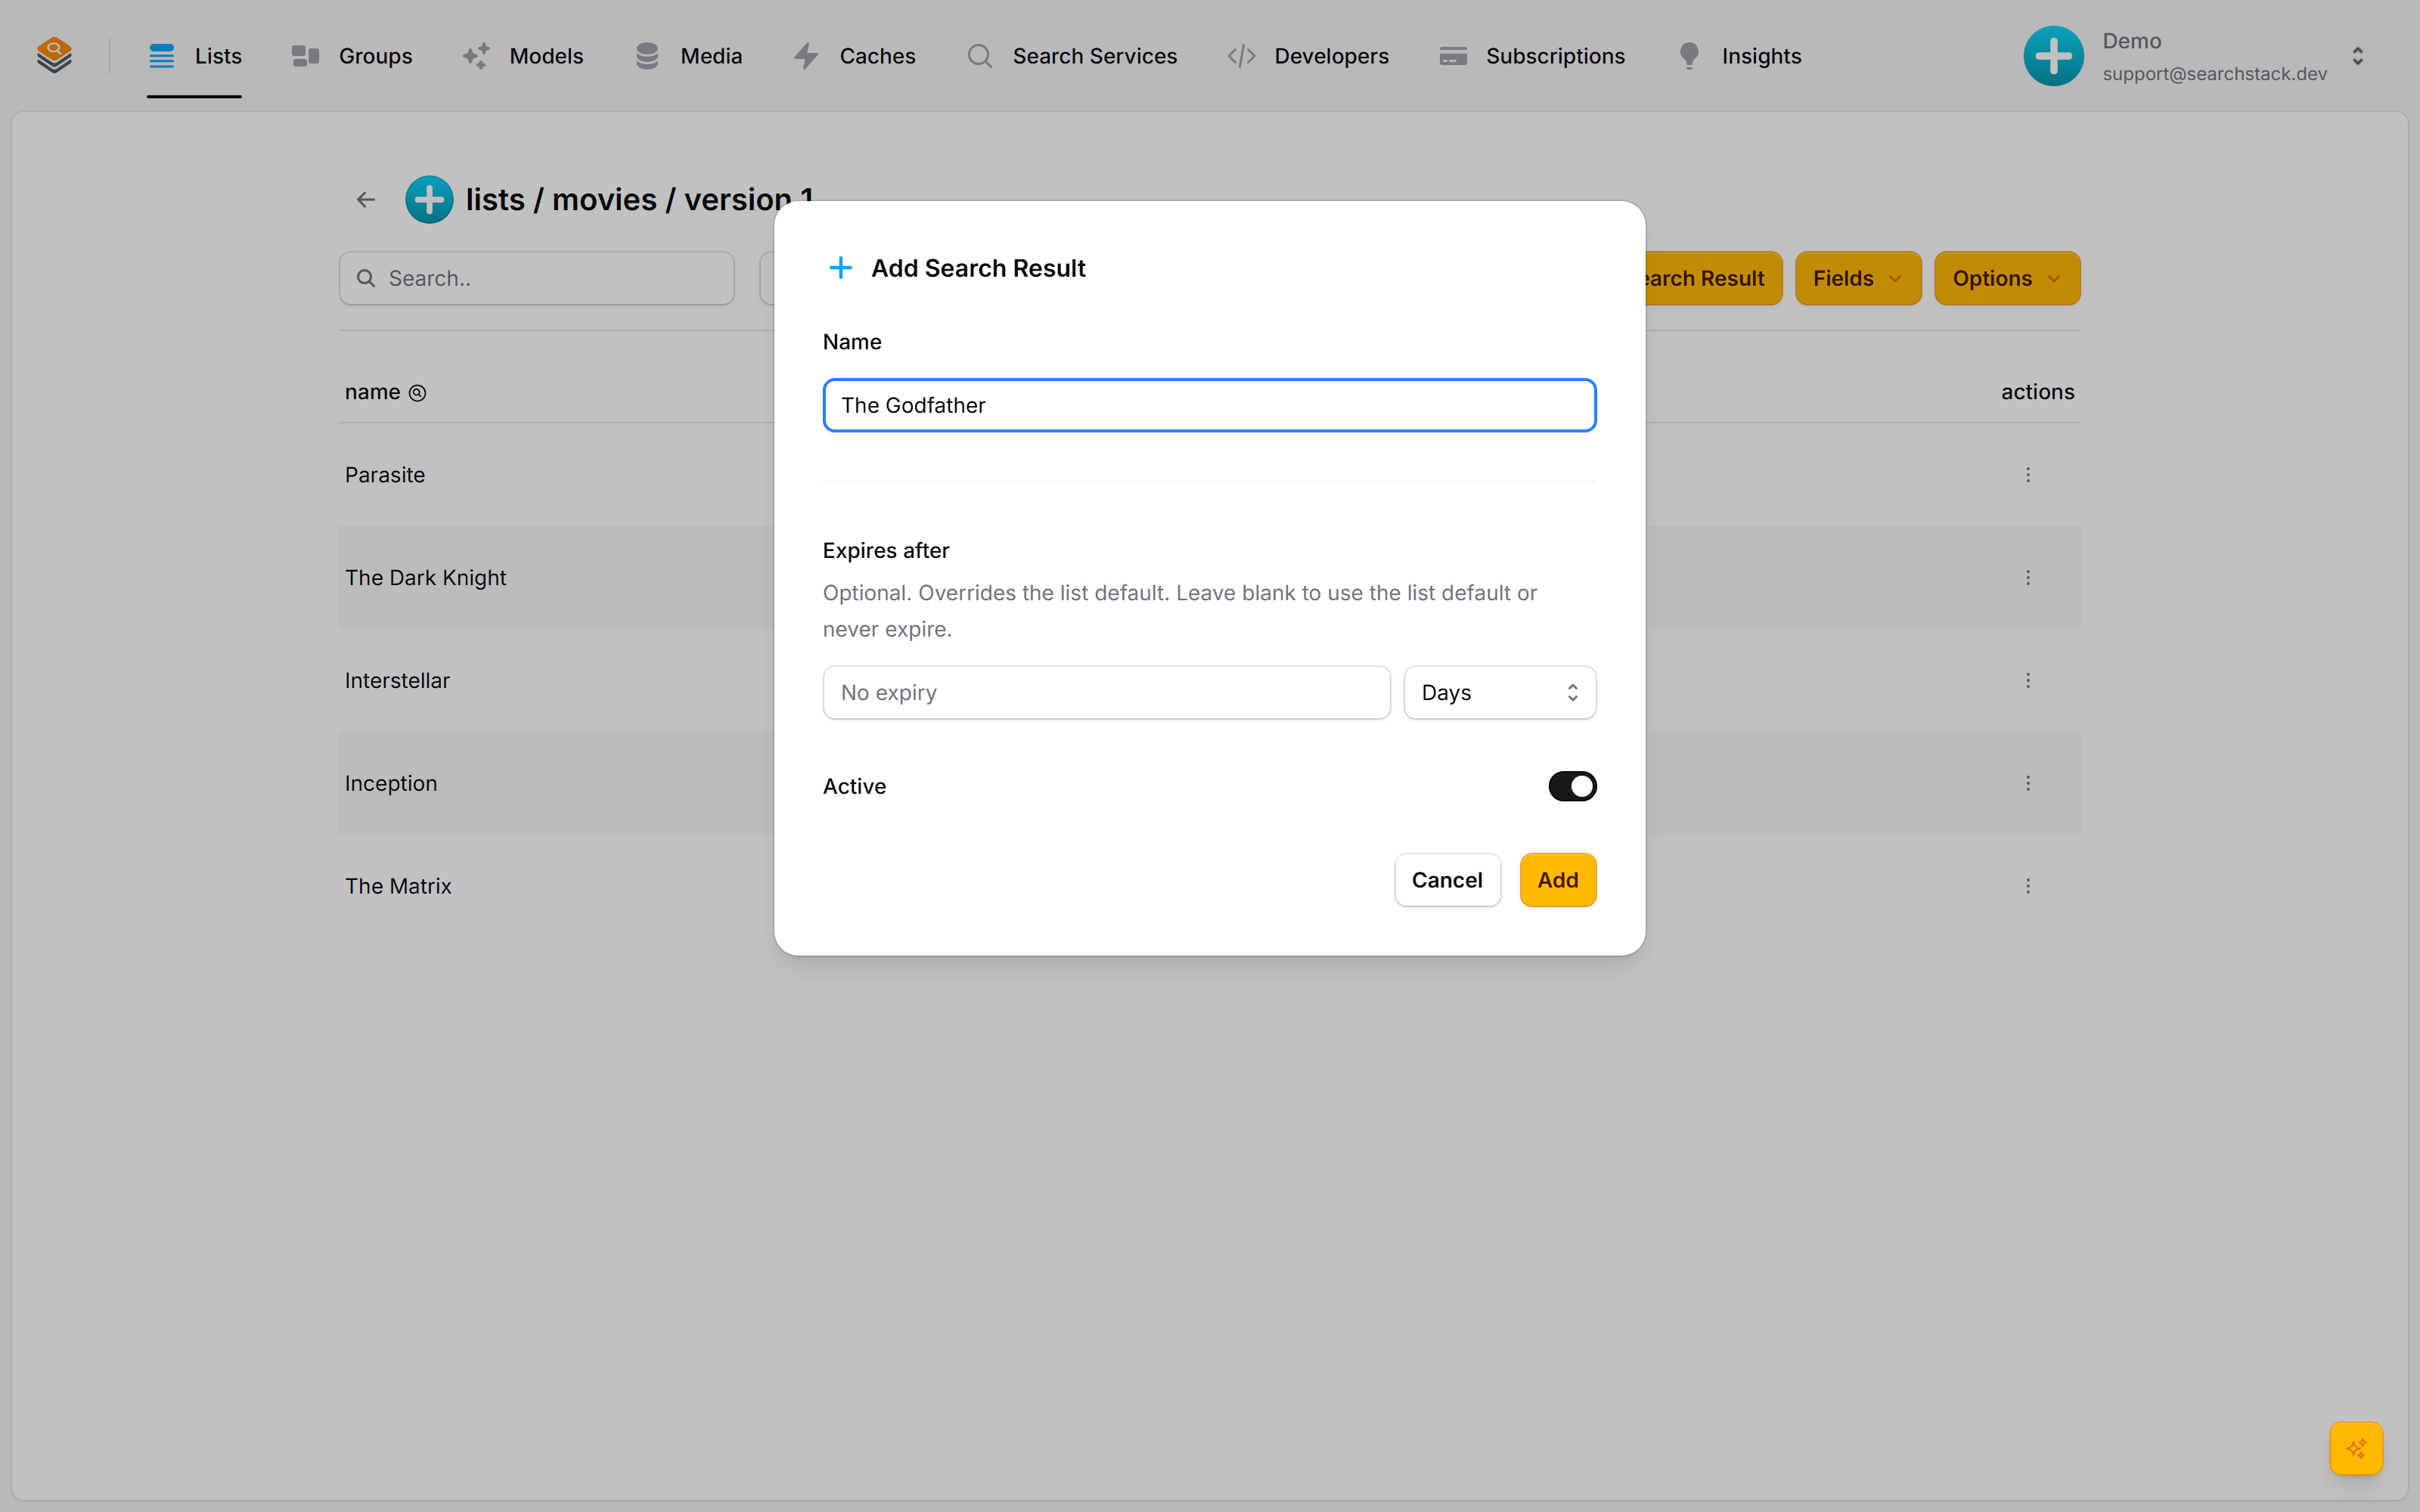Click the Search Services magnifier icon
Image resolution: width=2420 pixels, height=1512 pixels.
click(979, 56)
